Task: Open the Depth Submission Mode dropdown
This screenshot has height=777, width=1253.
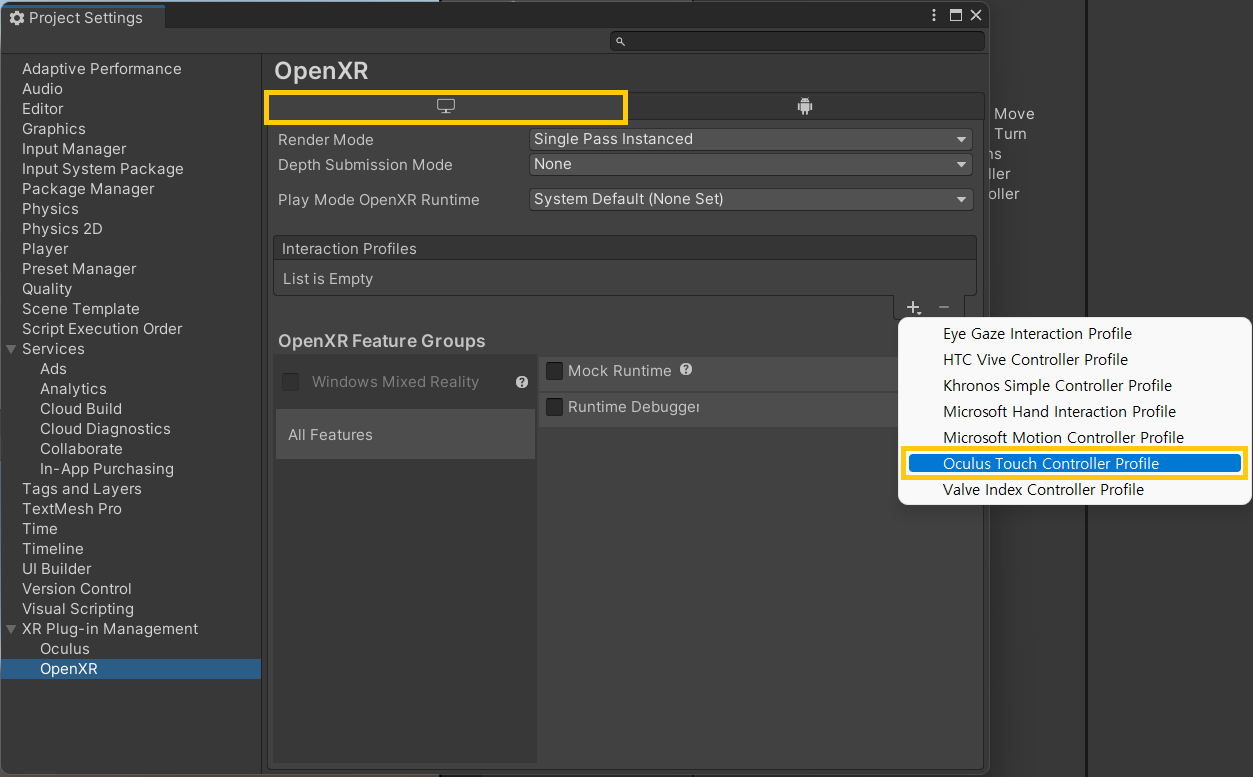Action: (x=750, y=164)
